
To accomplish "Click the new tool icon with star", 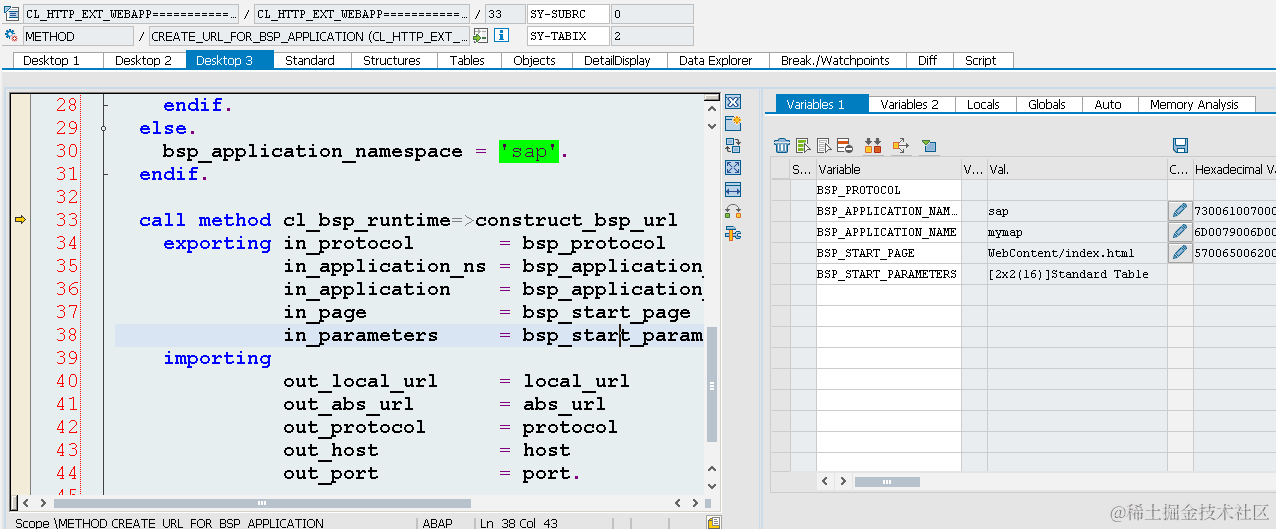I will tap(732, 123).
